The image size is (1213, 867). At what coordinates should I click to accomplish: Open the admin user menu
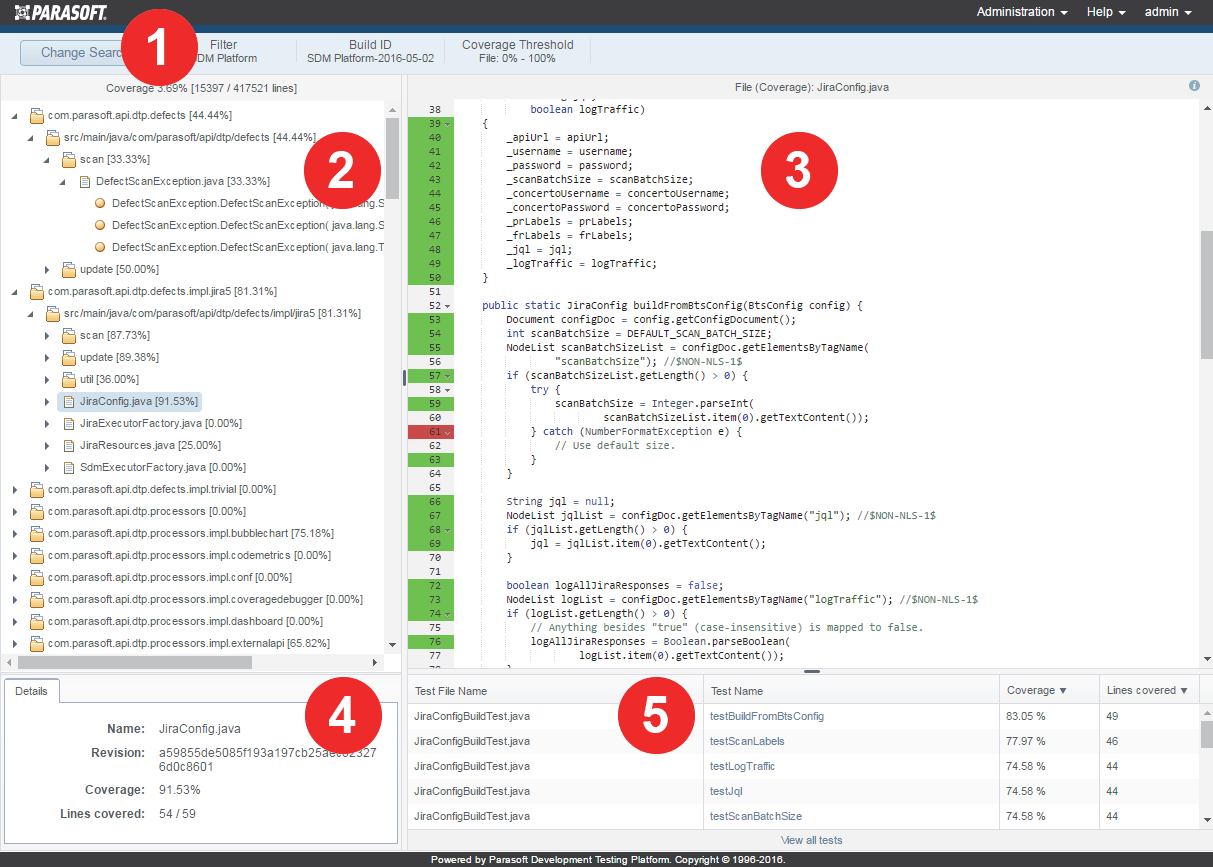pyautogui.click(x=1168, y=12)
